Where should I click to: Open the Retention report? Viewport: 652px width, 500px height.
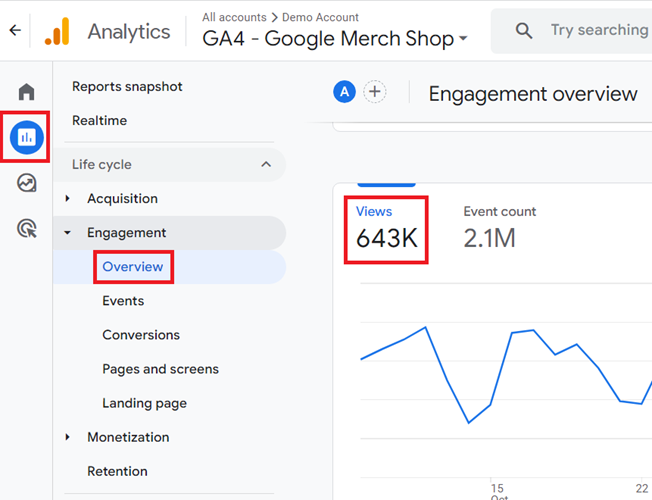(x=117, y=471)
